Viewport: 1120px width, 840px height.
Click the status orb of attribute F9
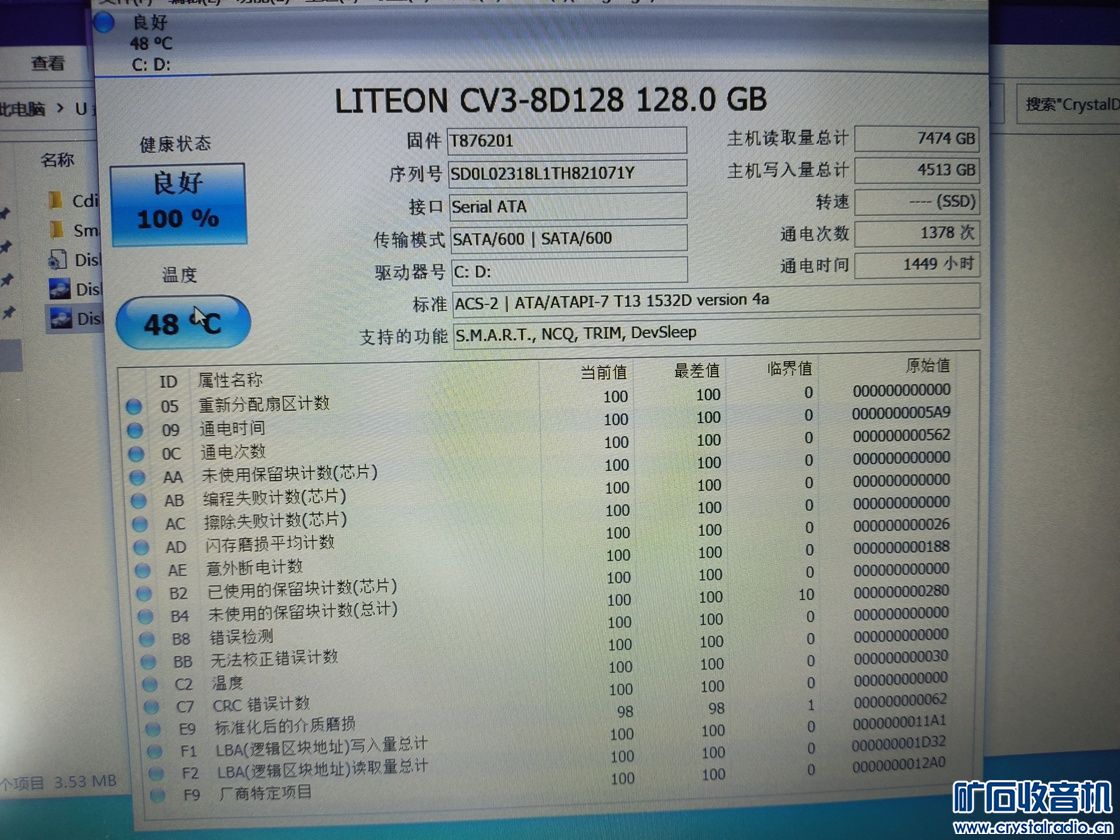[157, 795]
